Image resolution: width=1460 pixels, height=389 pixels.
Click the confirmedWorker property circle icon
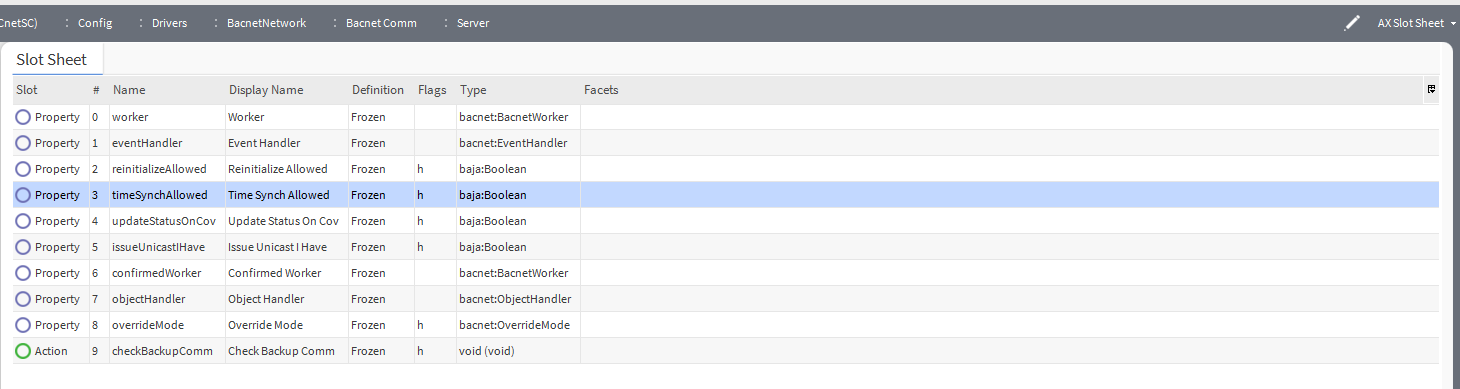click(x=23, y=273)
